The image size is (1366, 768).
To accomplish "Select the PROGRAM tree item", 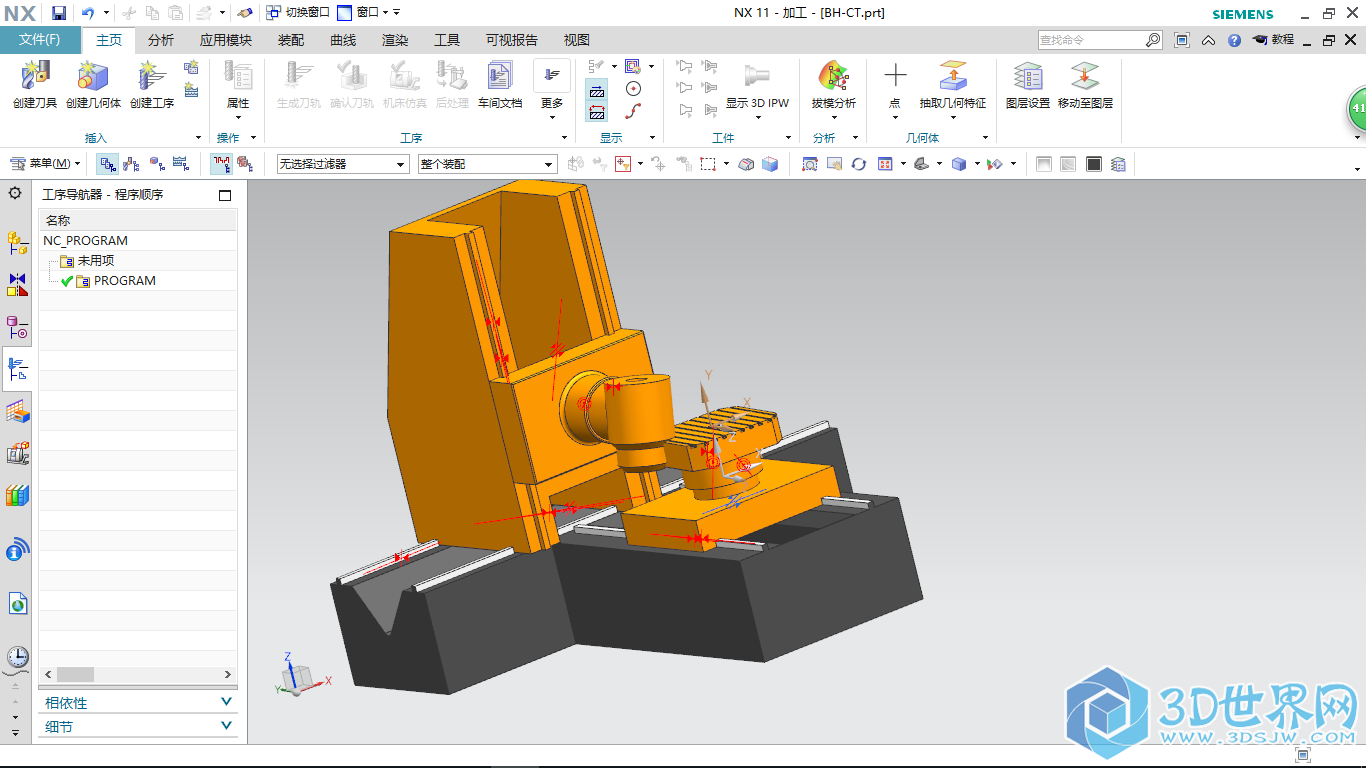I will click(125, 281).
